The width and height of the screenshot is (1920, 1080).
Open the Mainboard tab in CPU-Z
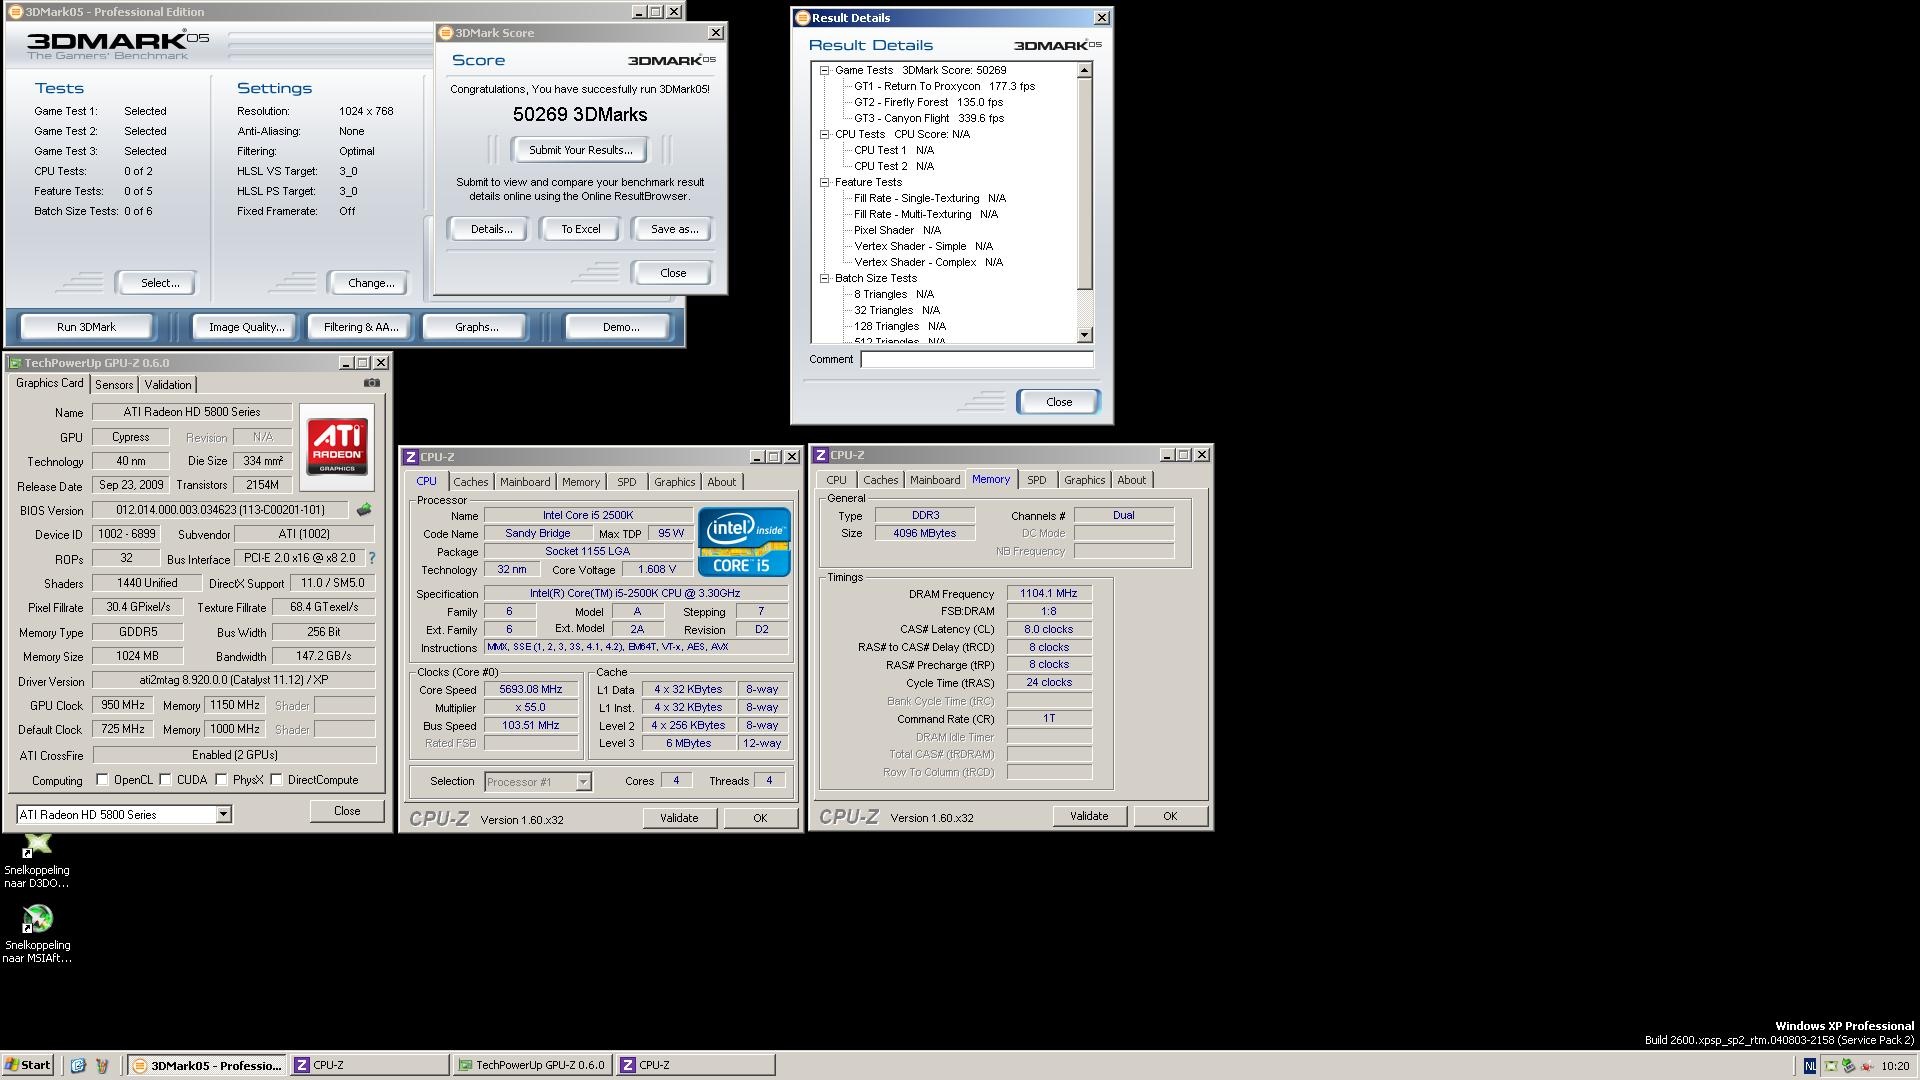[x=525, y=482]
